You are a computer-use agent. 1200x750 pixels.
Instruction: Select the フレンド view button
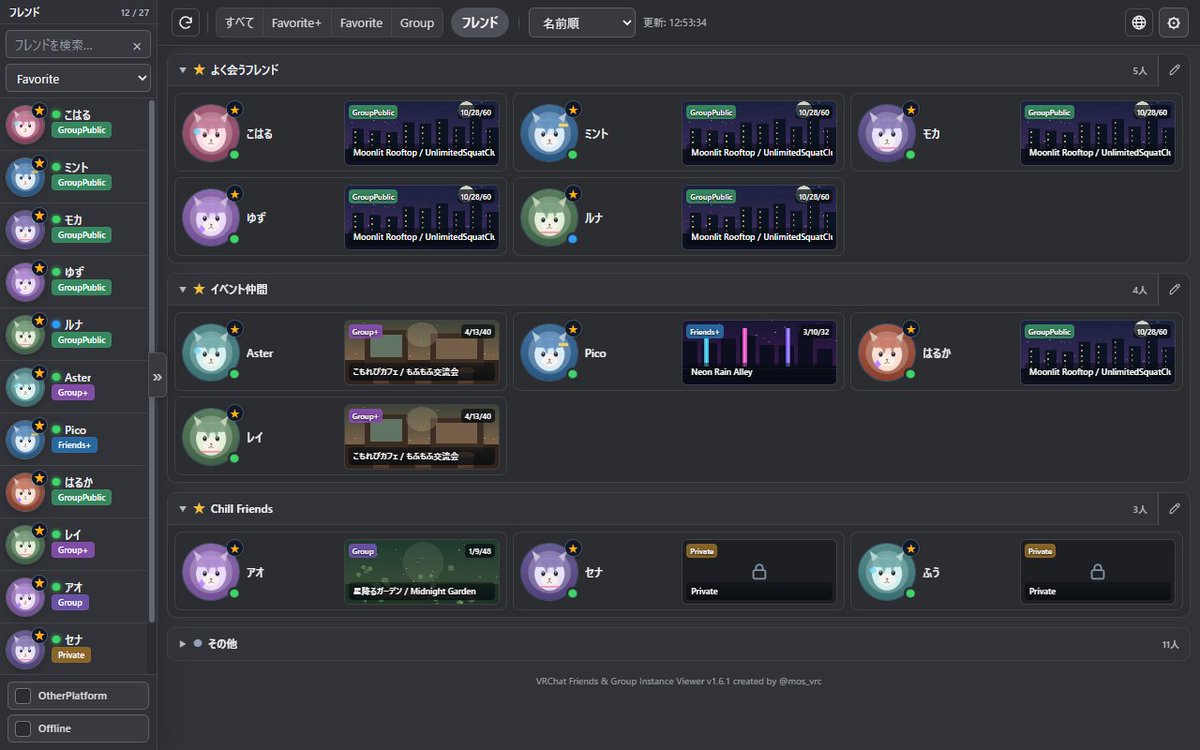click(480, 23)
